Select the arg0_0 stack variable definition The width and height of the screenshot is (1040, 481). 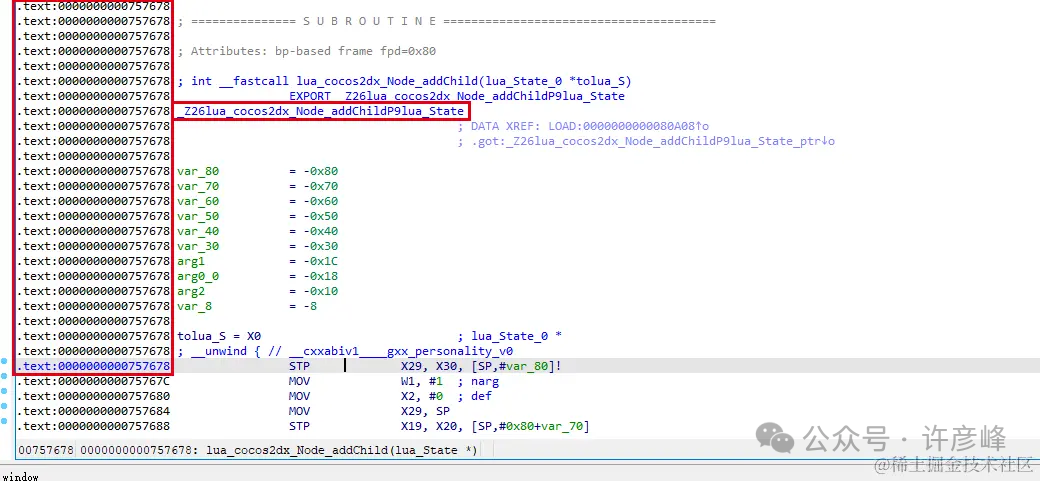point(198,276)
